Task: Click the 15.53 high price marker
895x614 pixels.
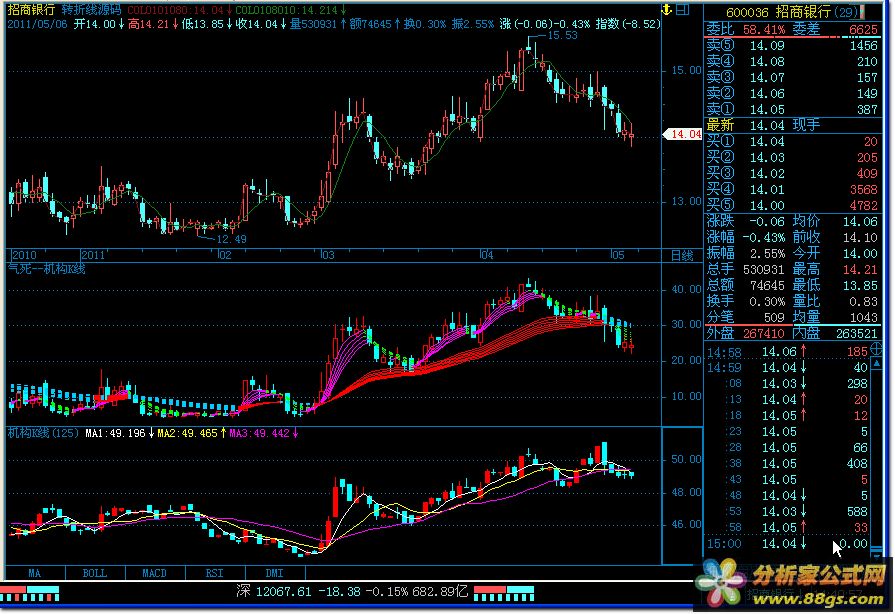Action: pos(562,35)
